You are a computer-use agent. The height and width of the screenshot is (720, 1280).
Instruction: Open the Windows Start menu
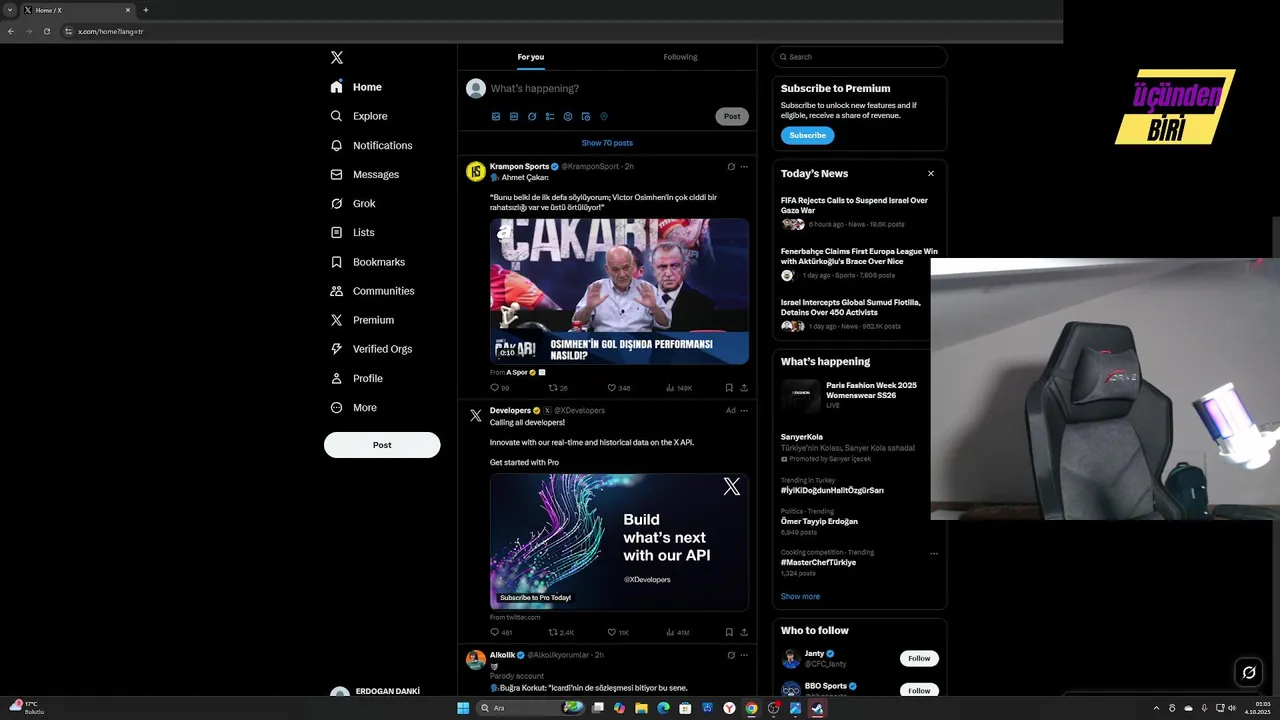[x=463, y=708]
